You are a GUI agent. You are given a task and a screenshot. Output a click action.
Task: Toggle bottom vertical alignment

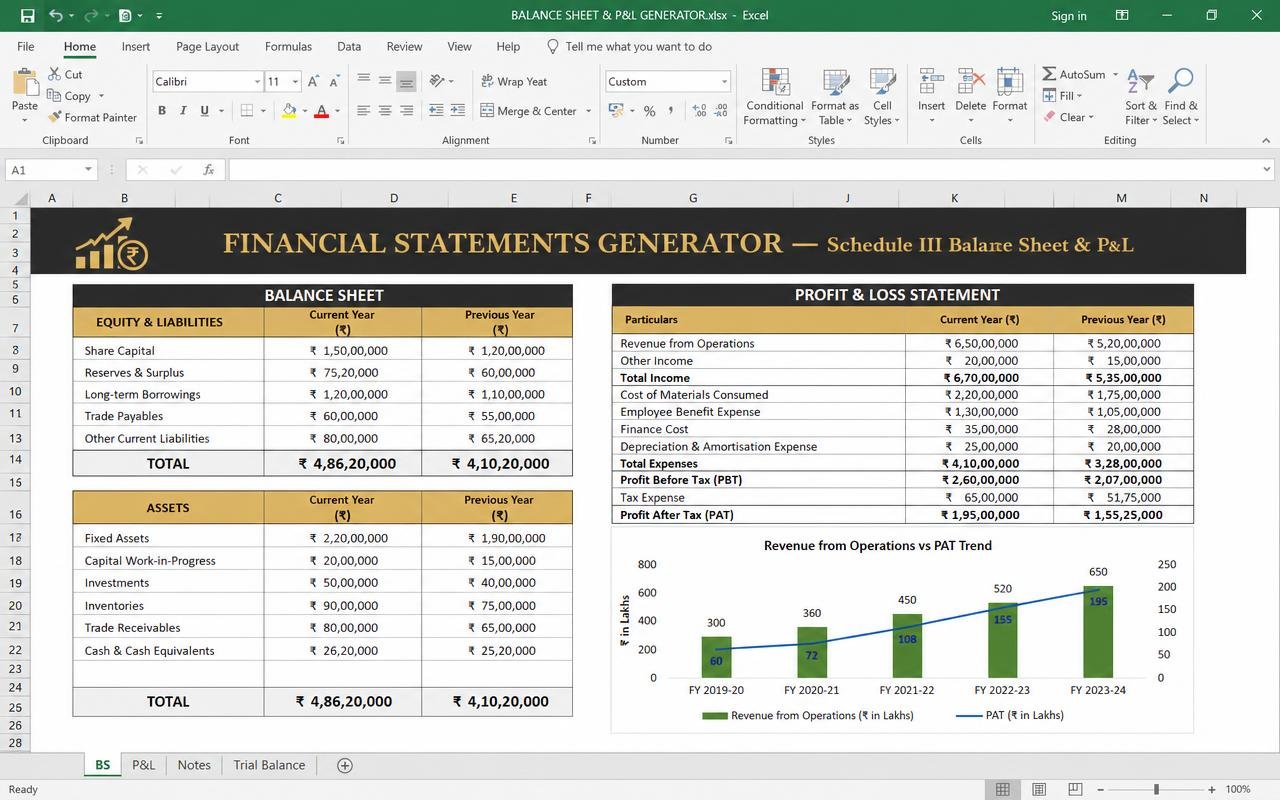407,81
